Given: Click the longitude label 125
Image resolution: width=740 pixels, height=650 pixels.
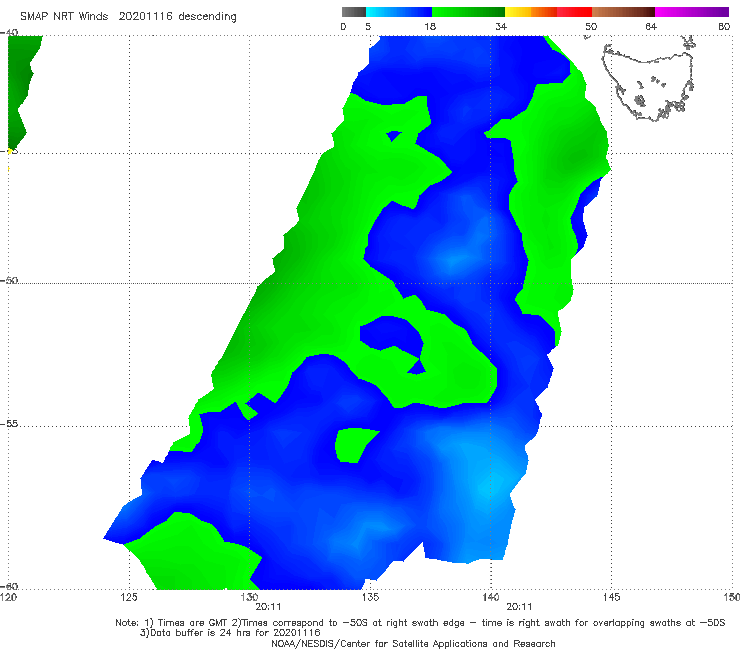Looking at the screenshot, I should click(129, 597).
